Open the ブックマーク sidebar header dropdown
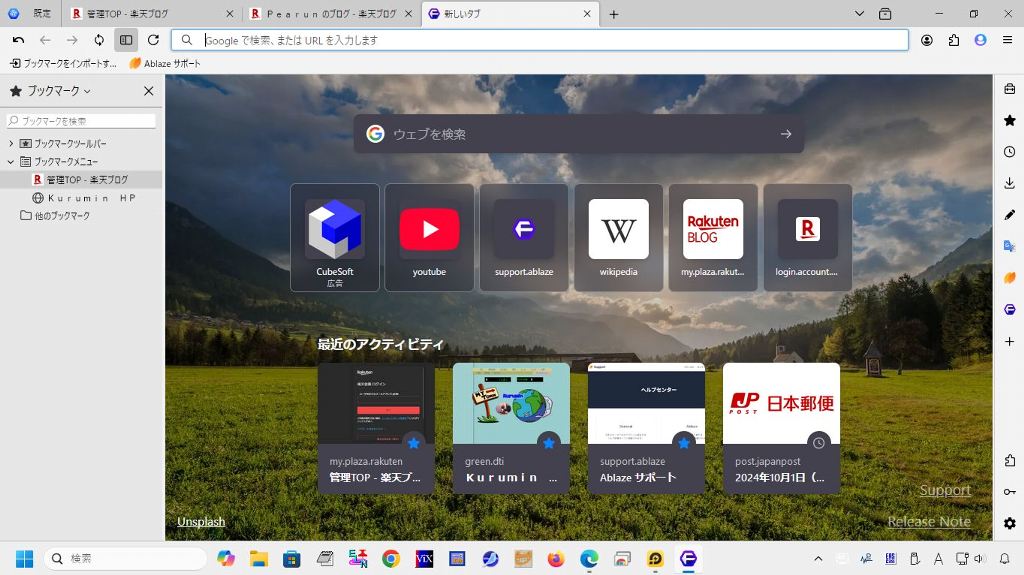Viewport: 1024px width, 575px height. (58, 91)
